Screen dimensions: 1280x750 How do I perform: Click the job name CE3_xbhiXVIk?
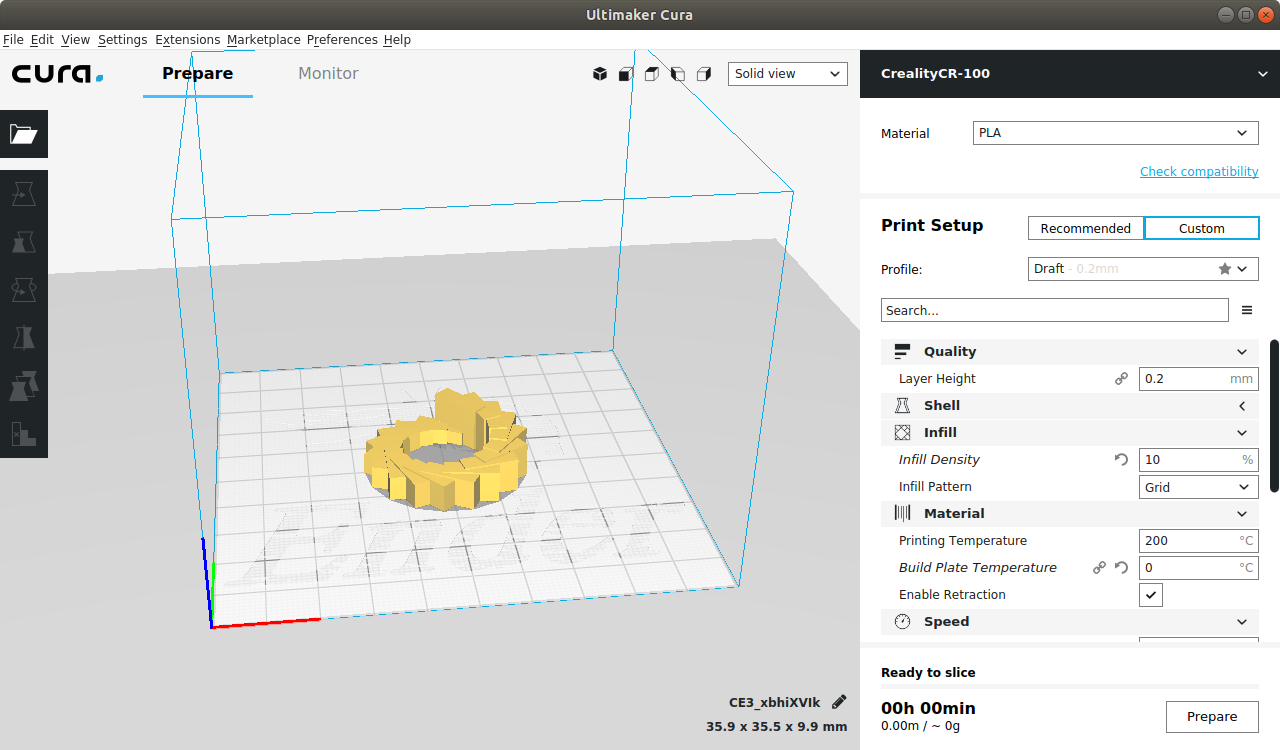[x=774, y=703]
